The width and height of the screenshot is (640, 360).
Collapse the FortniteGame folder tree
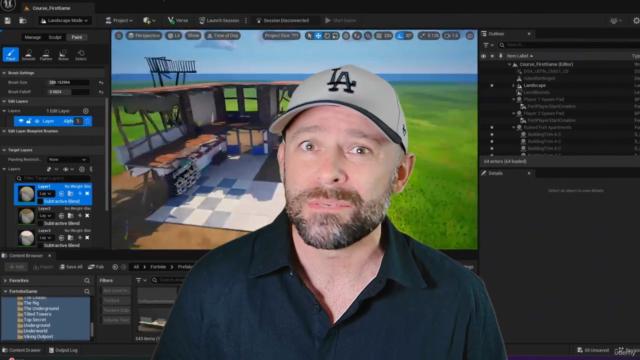click(x=5, y=291)
